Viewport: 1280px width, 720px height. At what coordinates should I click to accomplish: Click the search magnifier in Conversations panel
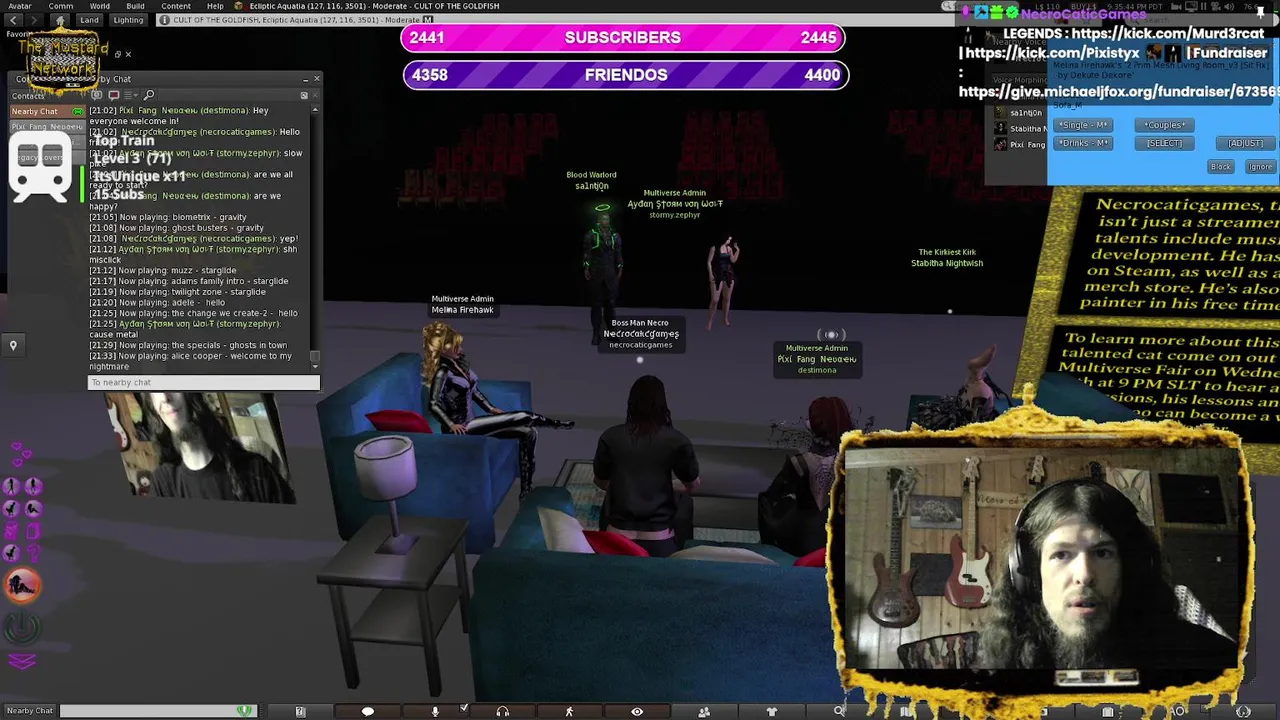(x=149, y=95)
